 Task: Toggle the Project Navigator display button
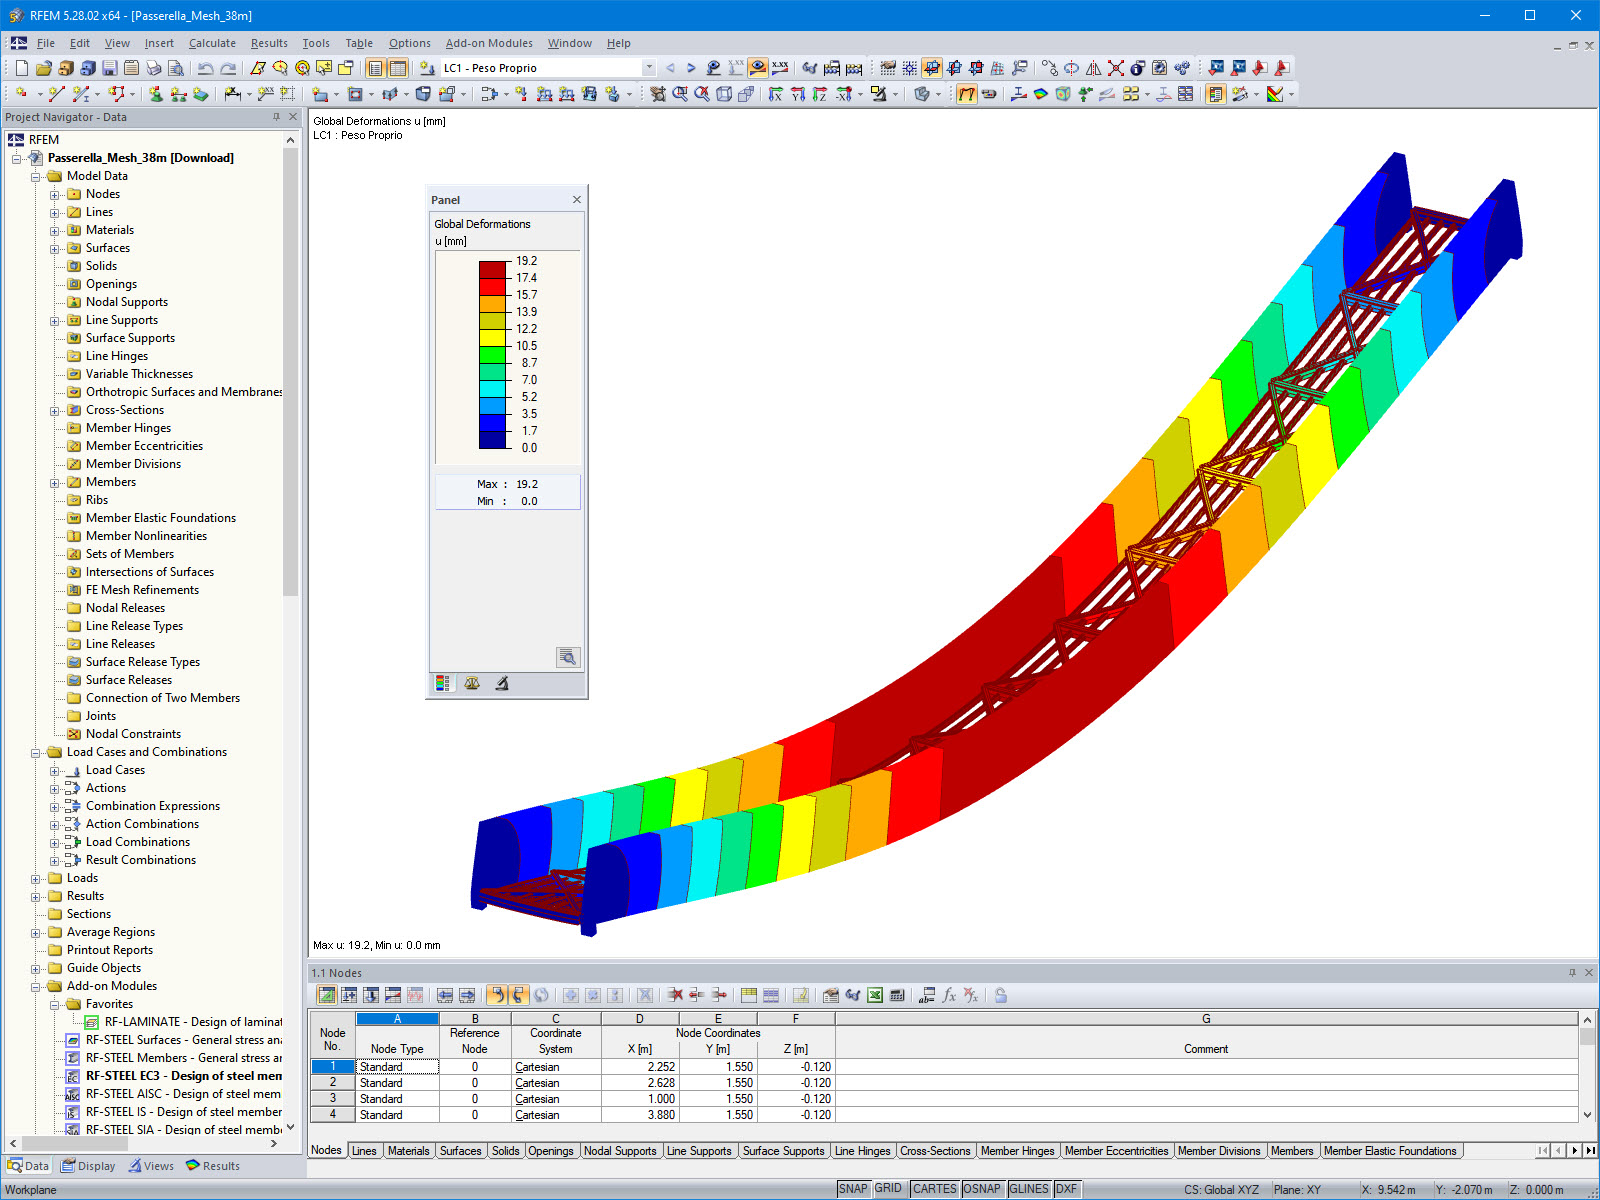pos(375,68)
